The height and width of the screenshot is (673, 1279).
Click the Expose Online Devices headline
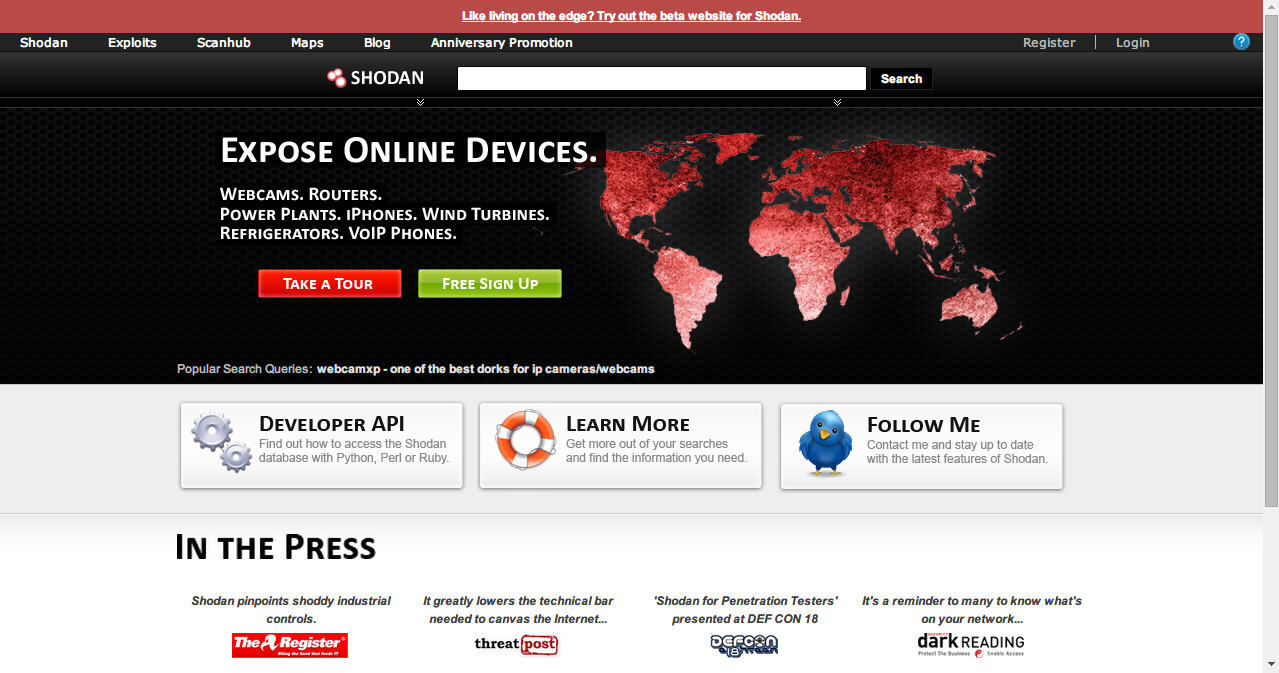pos(410,151)
